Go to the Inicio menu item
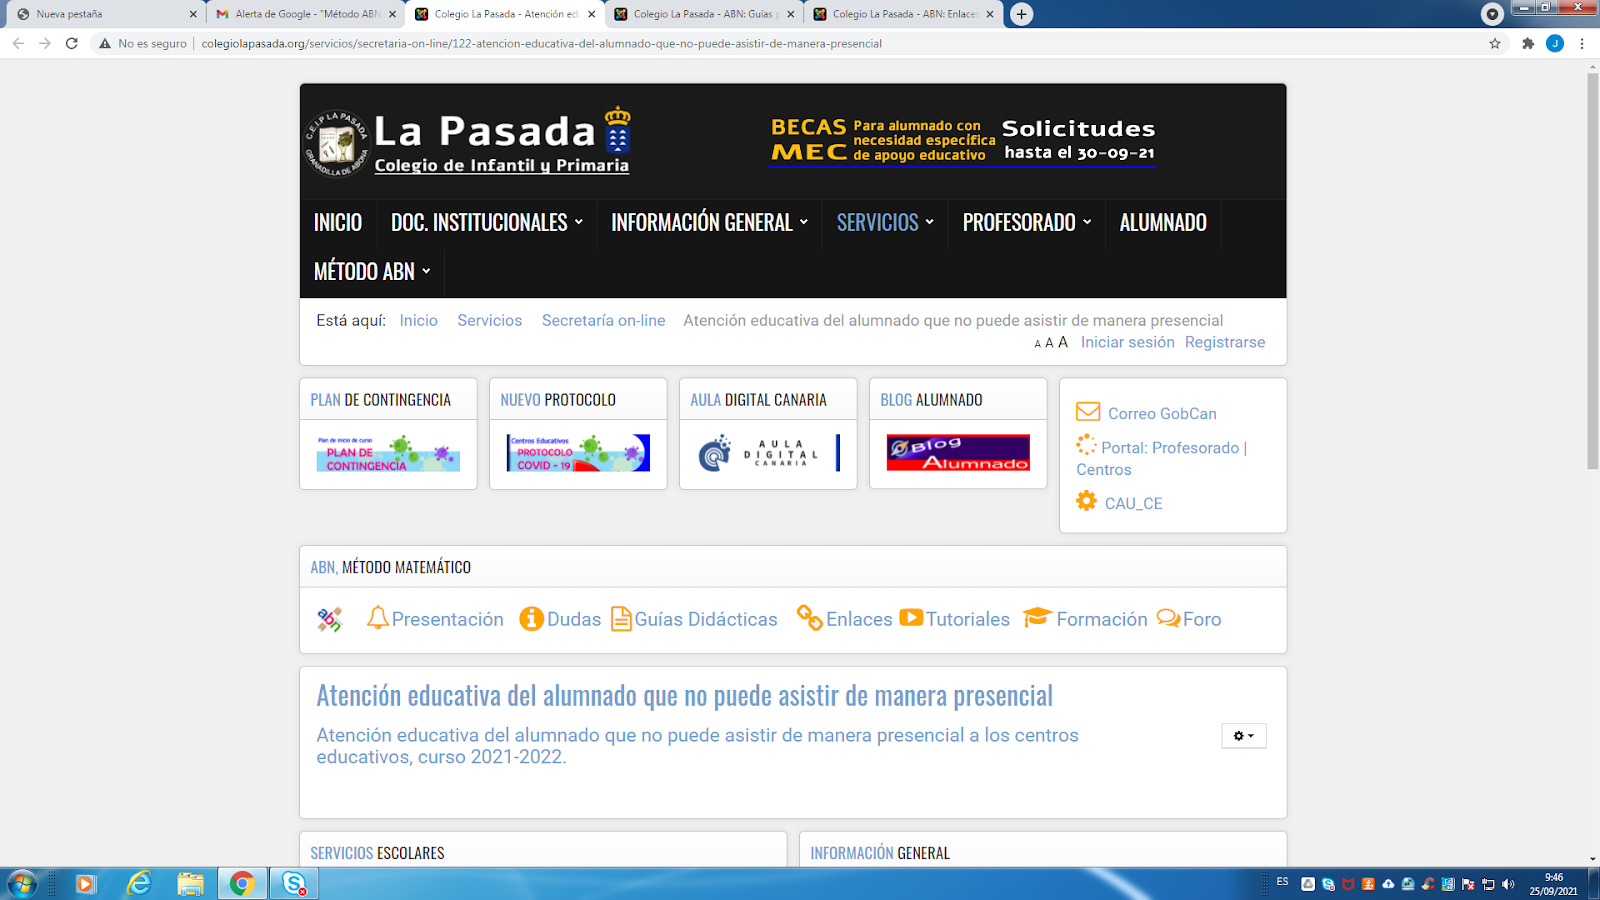The image size is (1600, 900). (x=338, y=222)
